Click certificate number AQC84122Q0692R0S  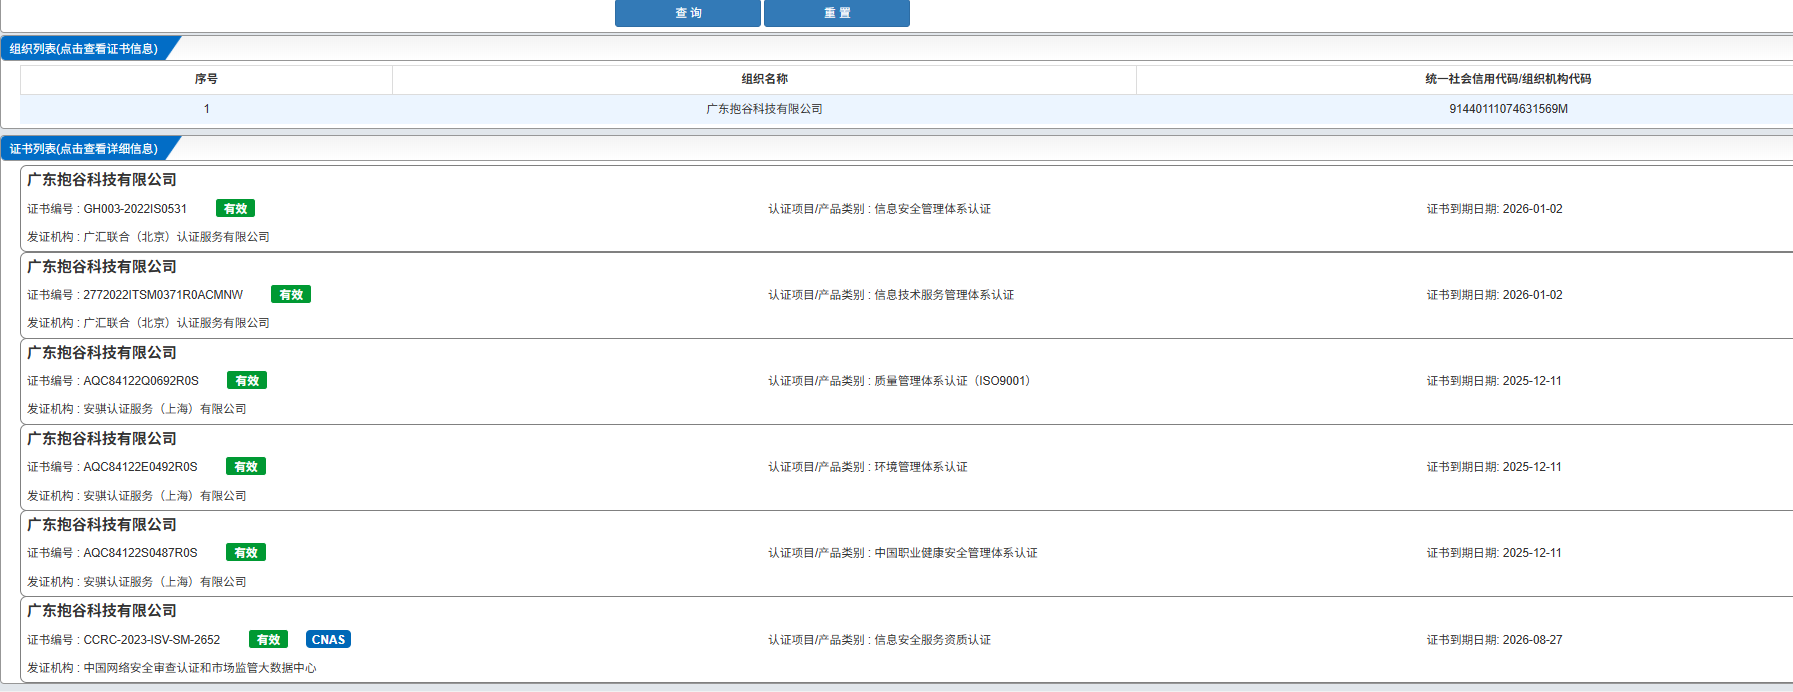tap(141, 381)
